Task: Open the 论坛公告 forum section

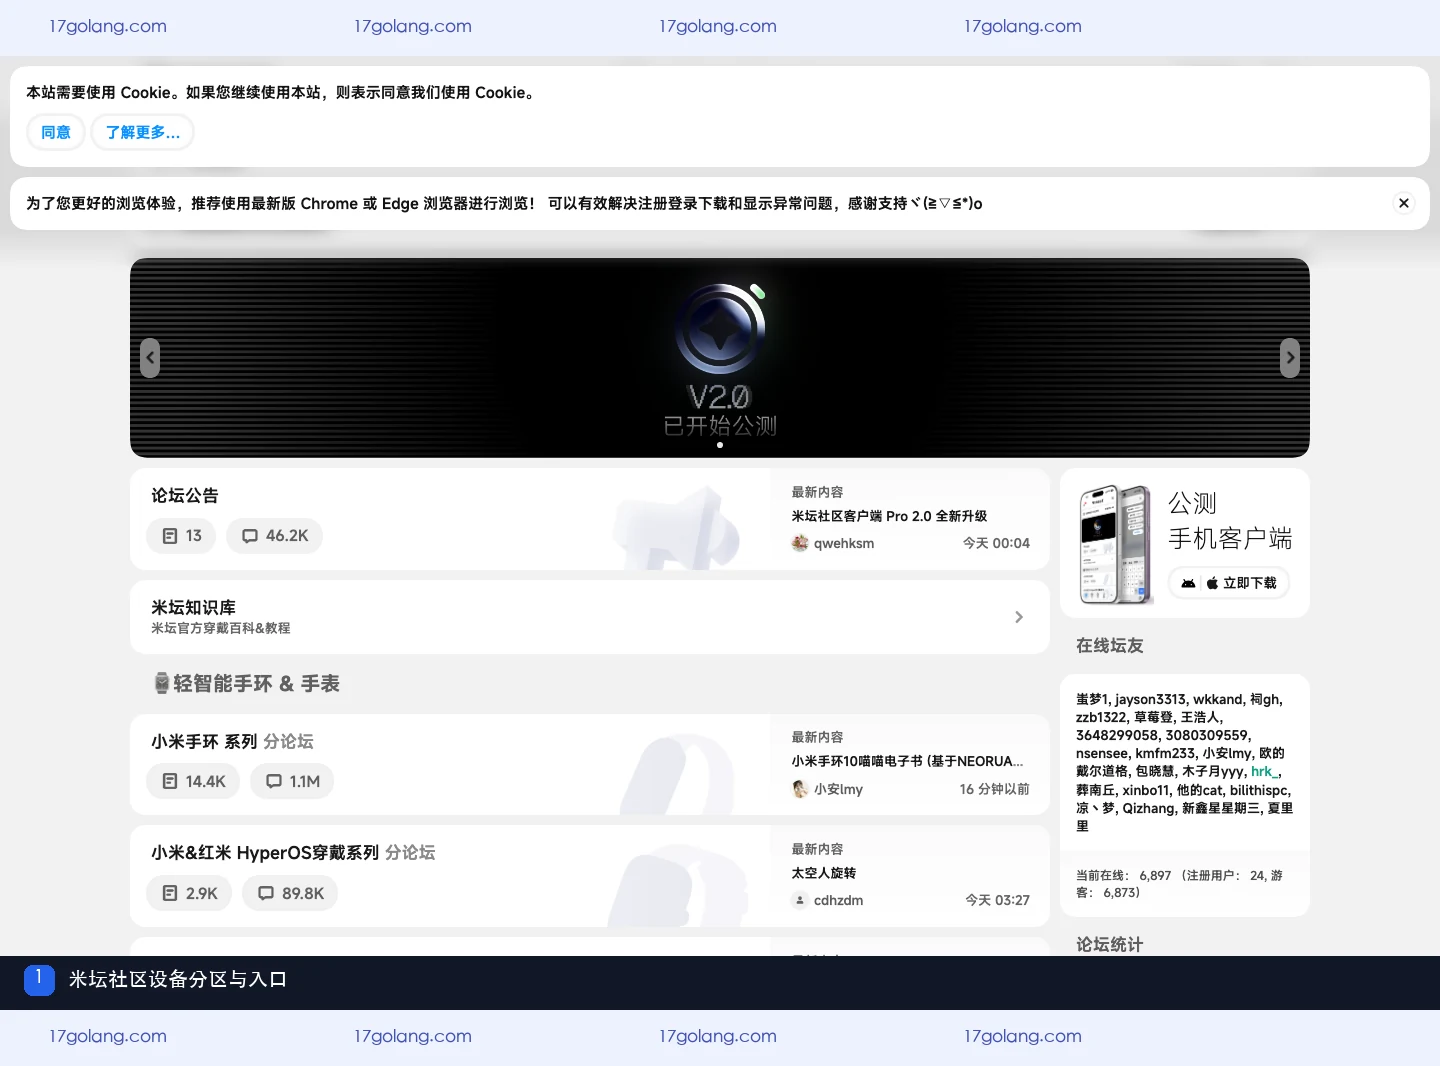Action: click(x=185, y=495)
